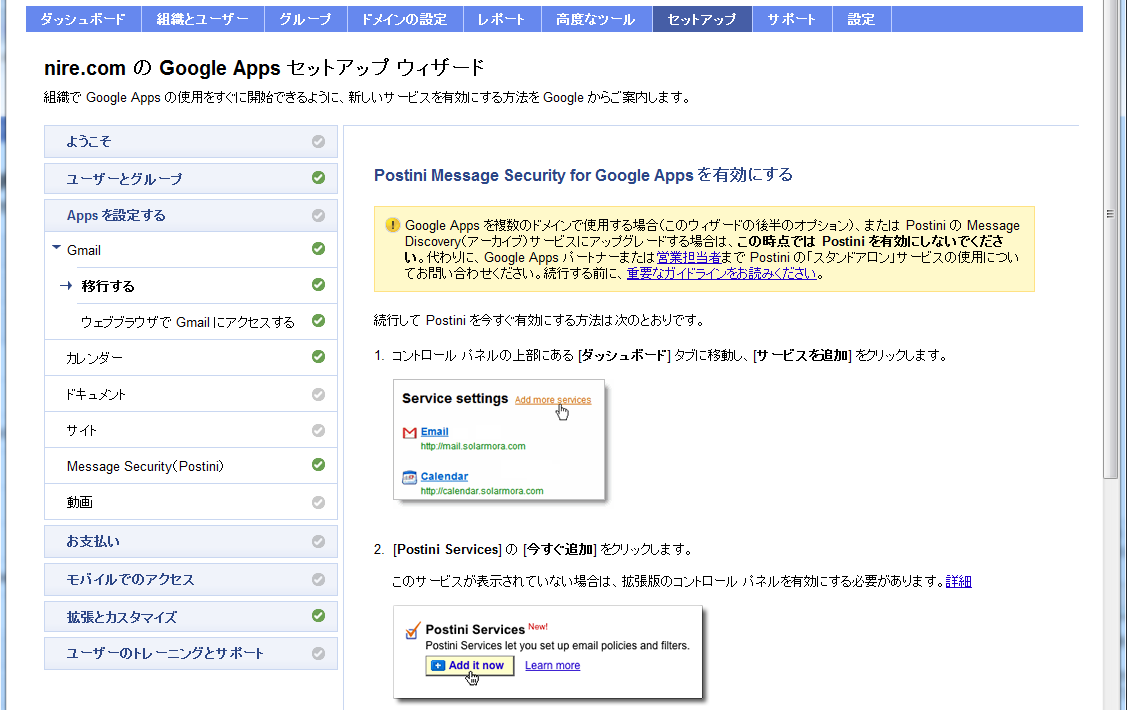This screenshot has width=1127, height=710.
Task: Click the gray check icon beside ようこそ
Action: tap(318, 142)
